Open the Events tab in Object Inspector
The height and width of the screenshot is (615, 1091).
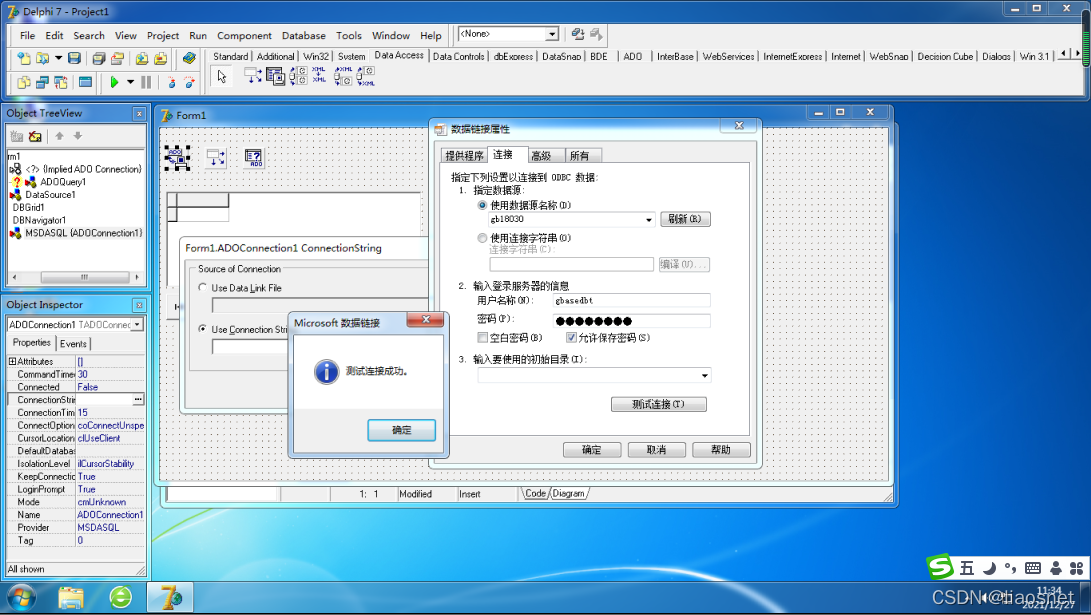[x=73, y=344]
